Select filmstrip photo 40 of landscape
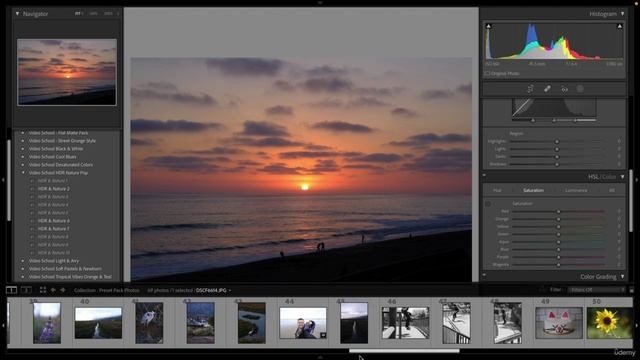Viewport: 640px width, 360px height. (98, 323)
